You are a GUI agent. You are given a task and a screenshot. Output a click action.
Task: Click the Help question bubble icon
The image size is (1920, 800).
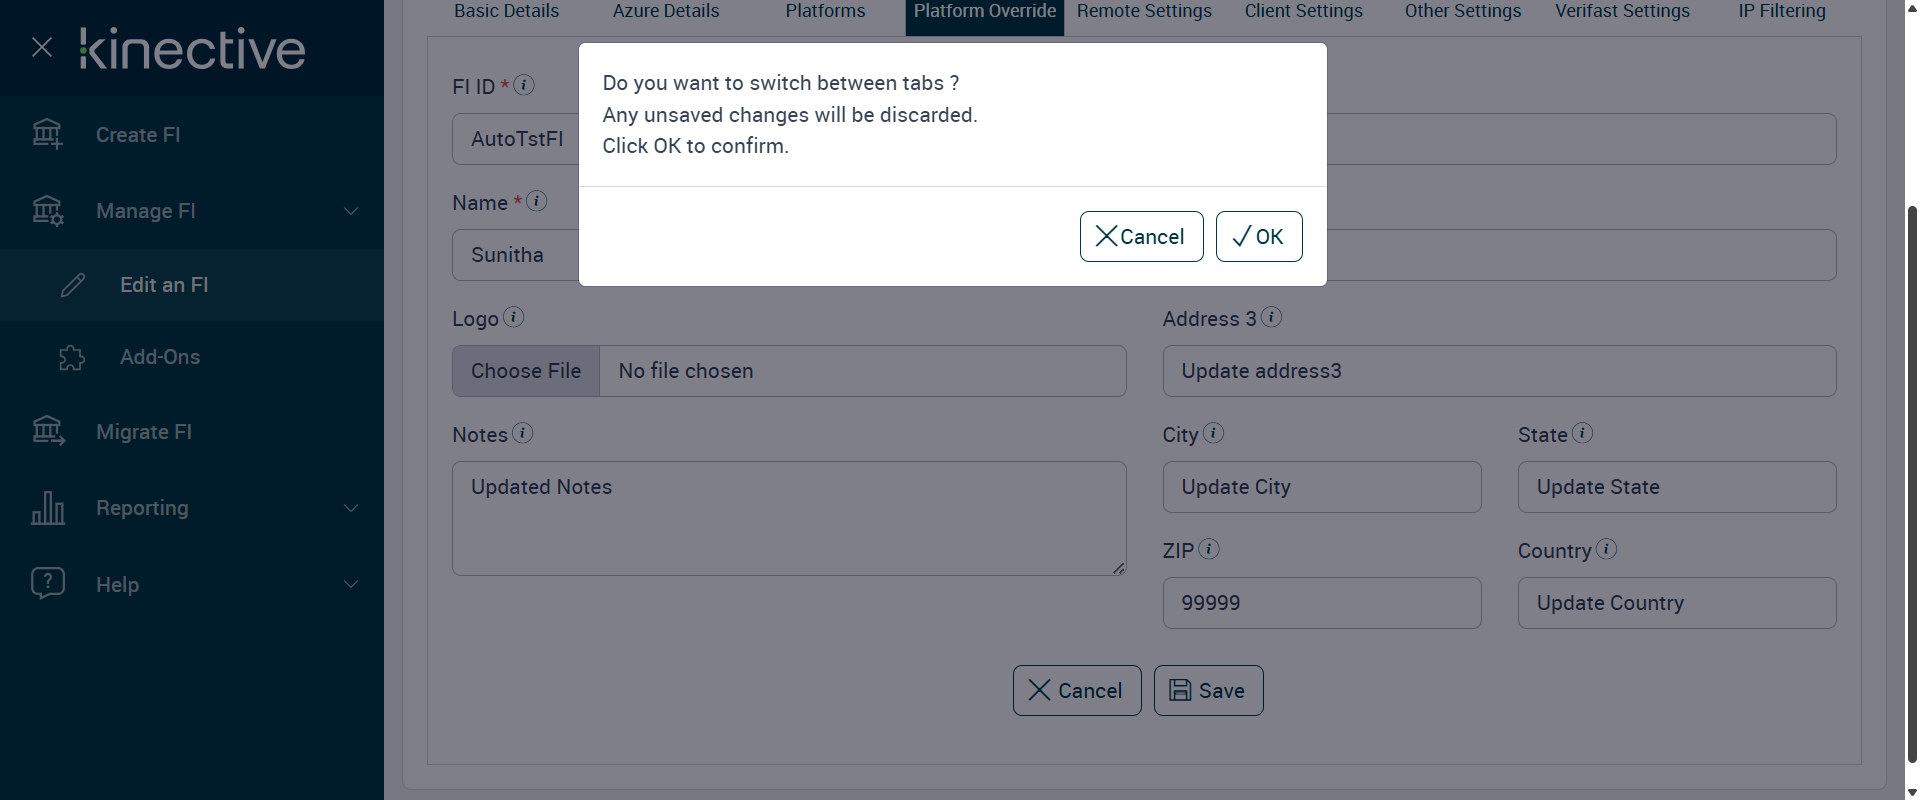pos(47,583)
